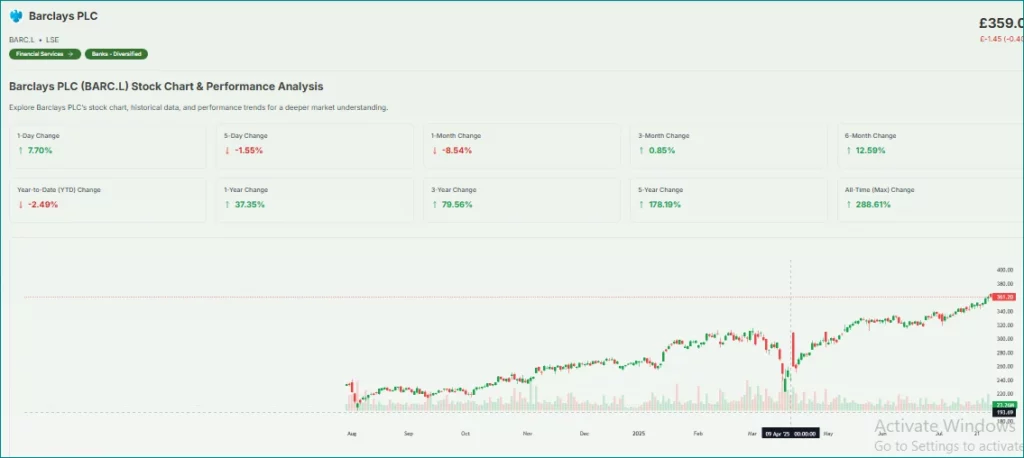1024x458 pixels.
Task: Click the green up arrow beside 288.61%
Action: pyautogui.click(x=848, y=204)
